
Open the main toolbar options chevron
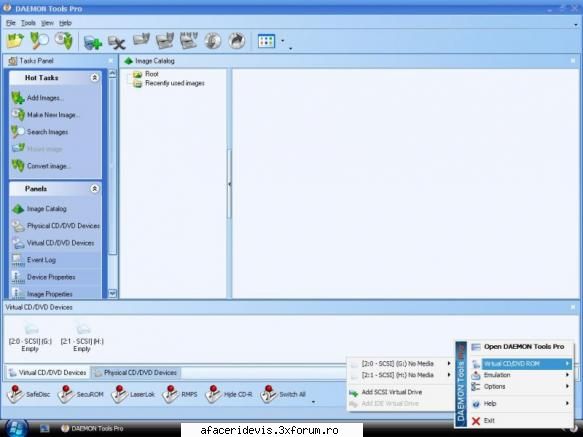pyautogui.click(x=290, y=48)
